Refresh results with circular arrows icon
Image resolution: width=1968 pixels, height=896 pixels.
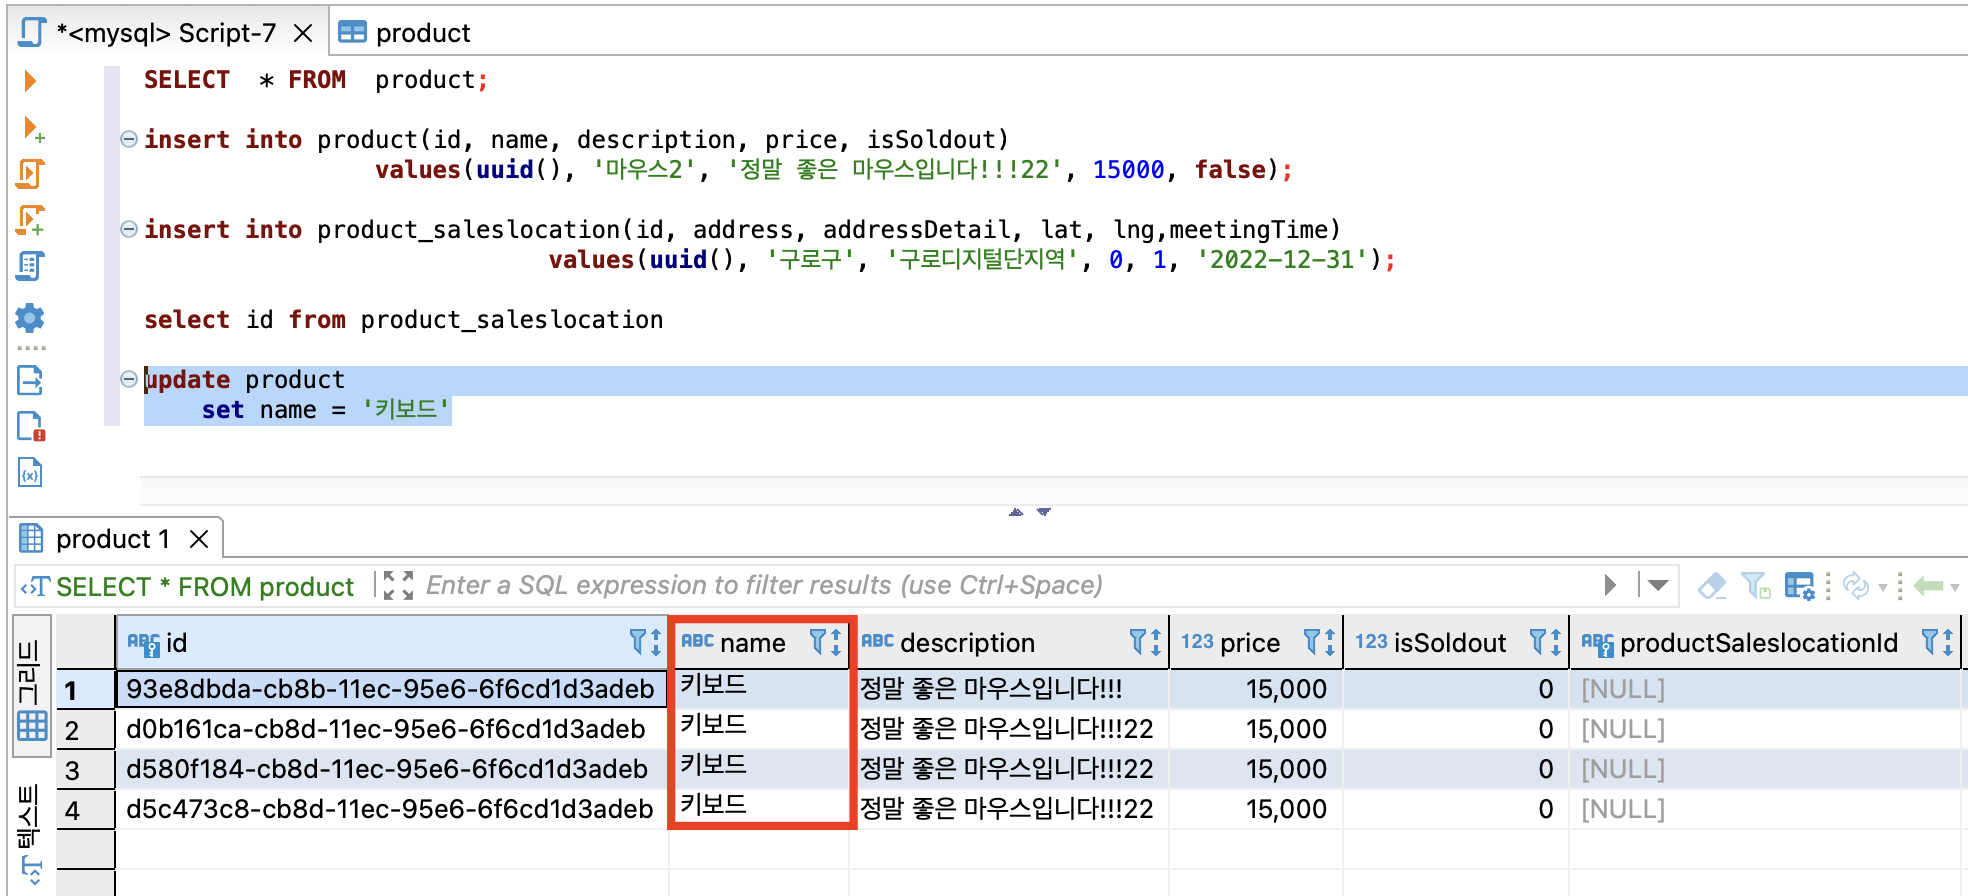tap(1856, 585)
